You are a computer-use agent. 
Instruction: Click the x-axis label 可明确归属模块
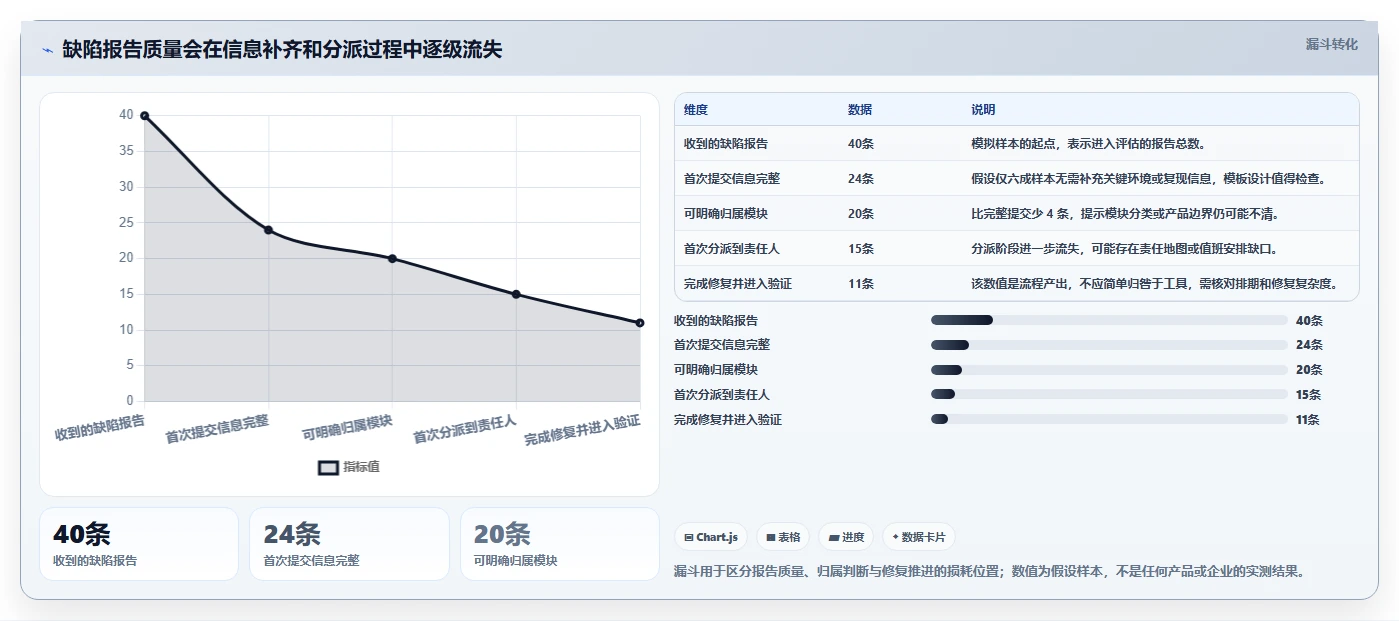347,428
